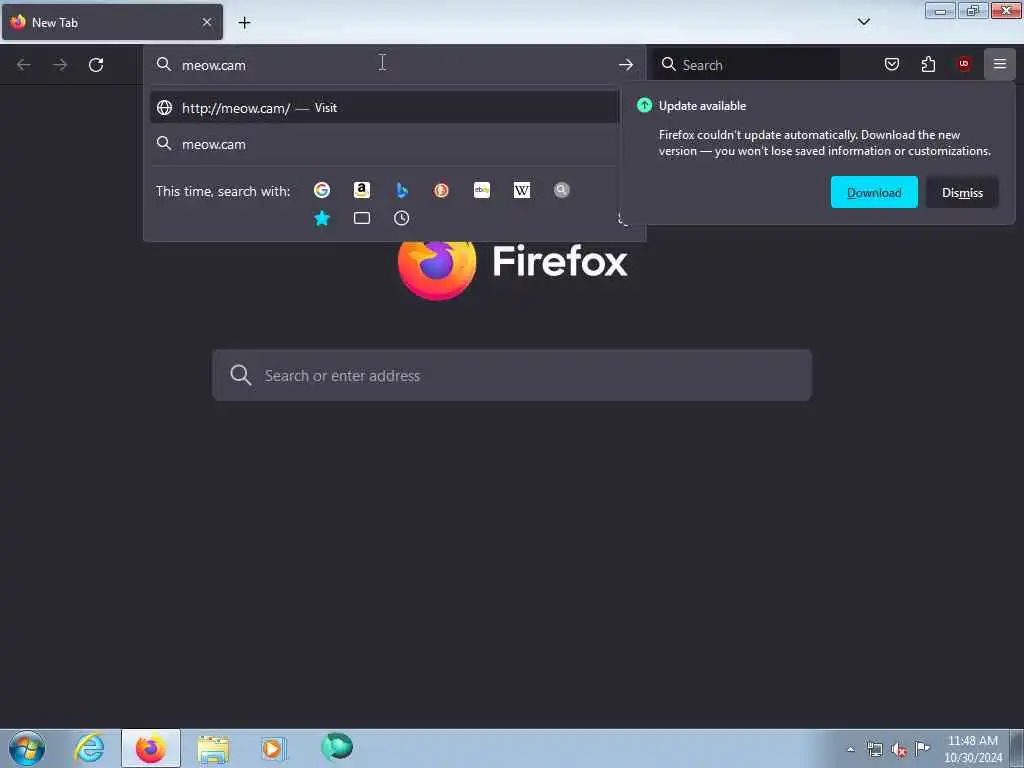Open Action Center flag icon
This screenshot has height=768, width=1024.
pyautogui.click(x=922, y=748)
